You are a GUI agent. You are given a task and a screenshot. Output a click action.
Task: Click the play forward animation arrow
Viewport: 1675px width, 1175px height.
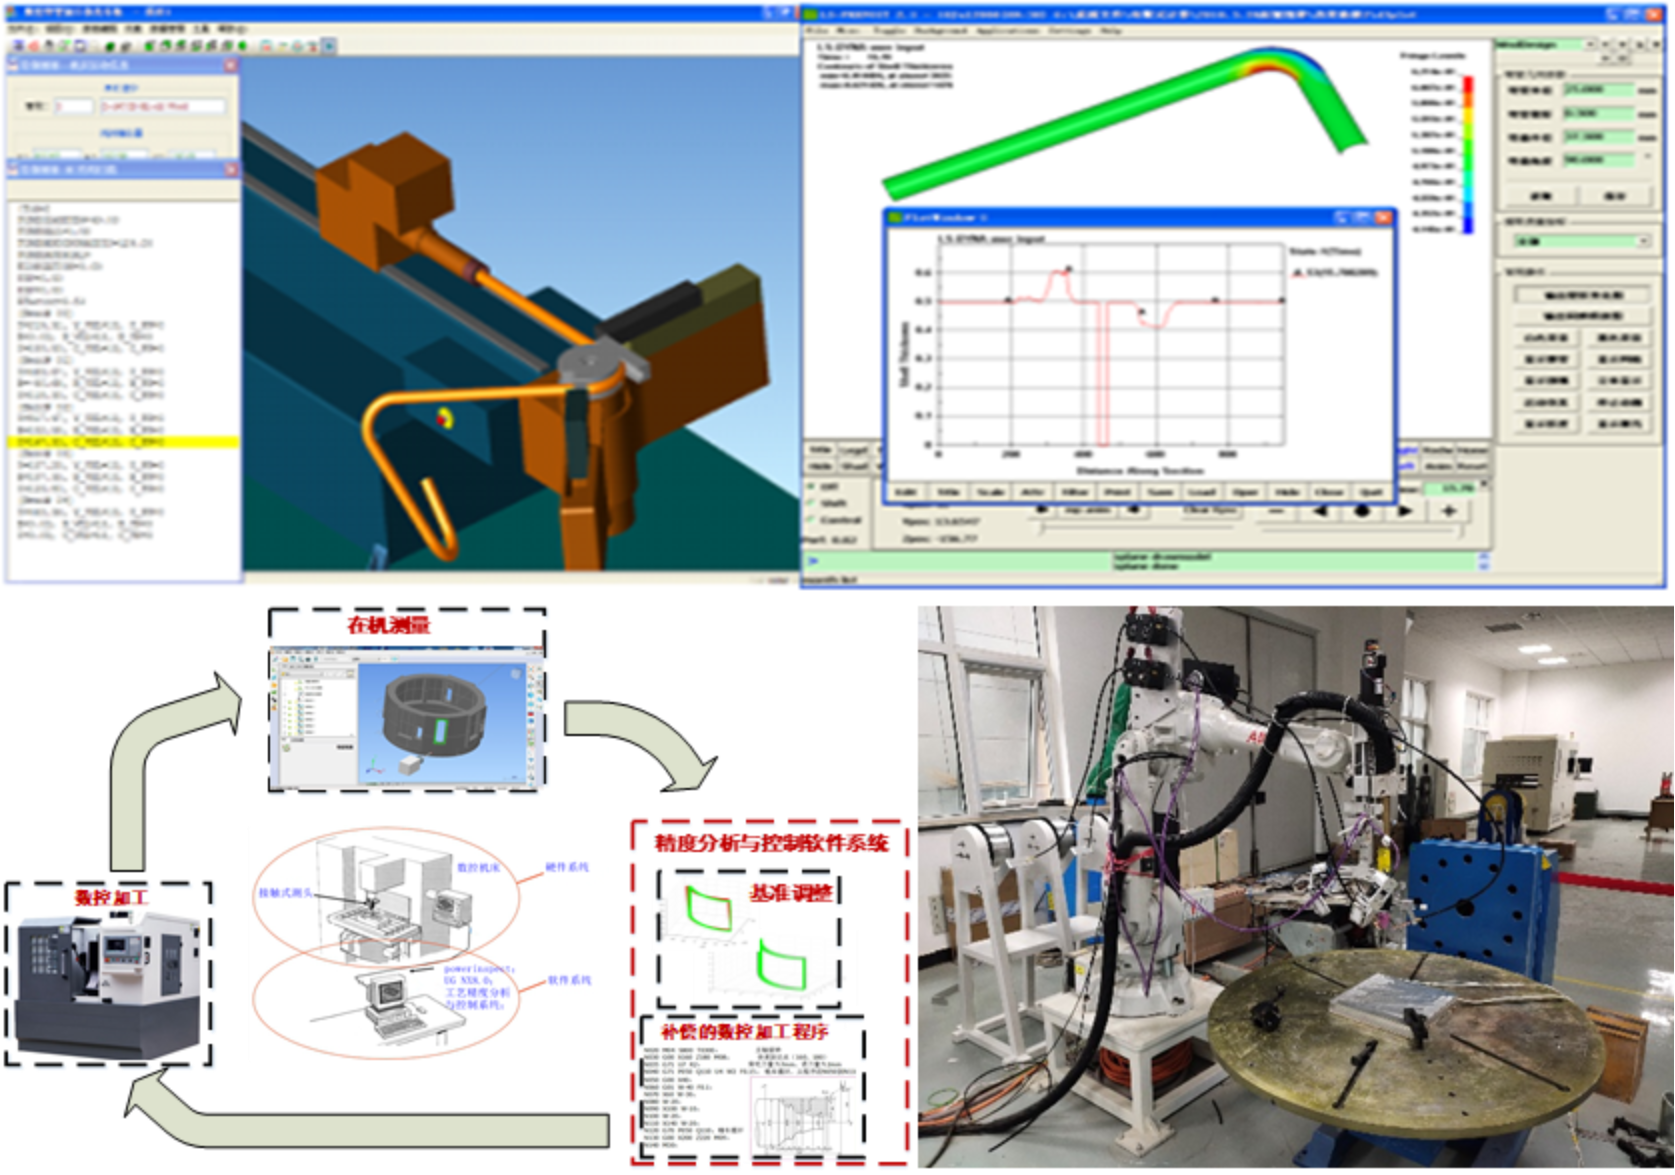[x=1404, y=511]
